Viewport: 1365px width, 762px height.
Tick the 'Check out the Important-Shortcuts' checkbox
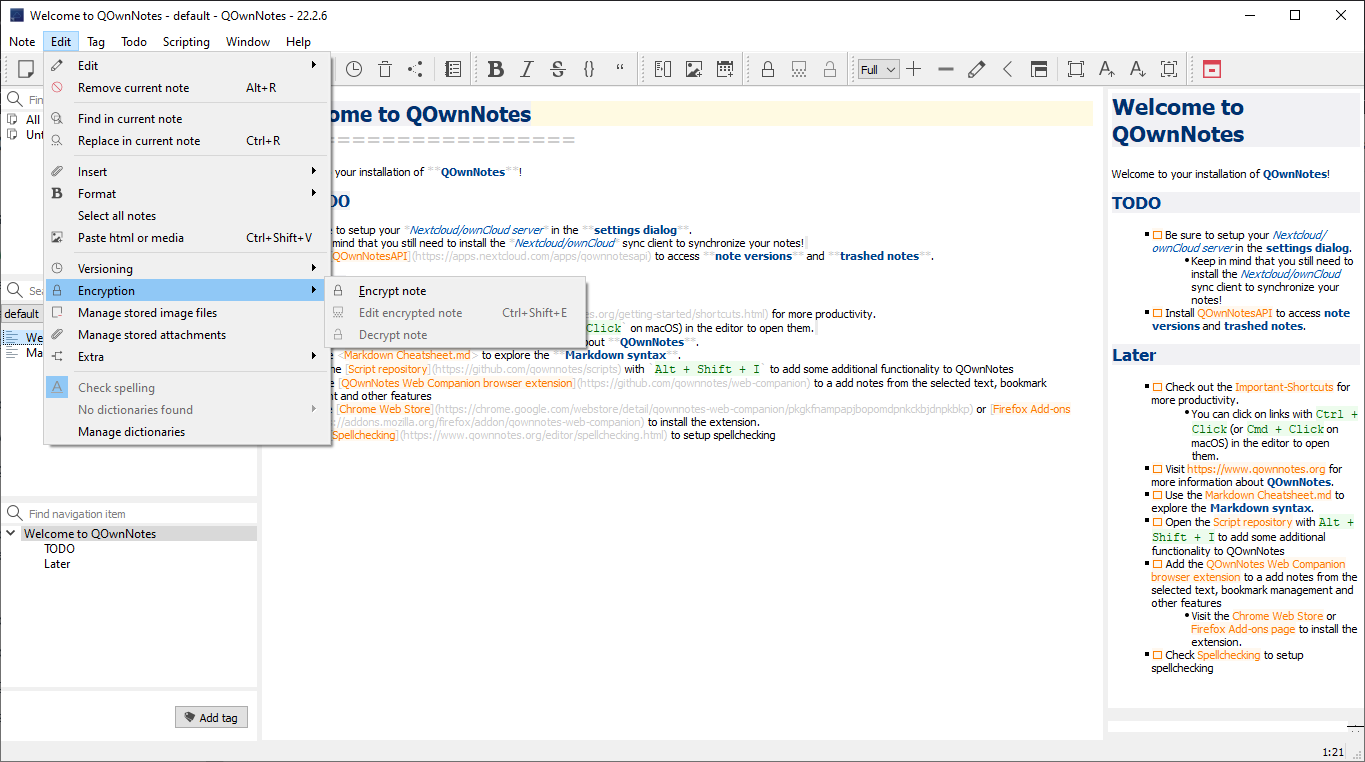pos(1157,387)
